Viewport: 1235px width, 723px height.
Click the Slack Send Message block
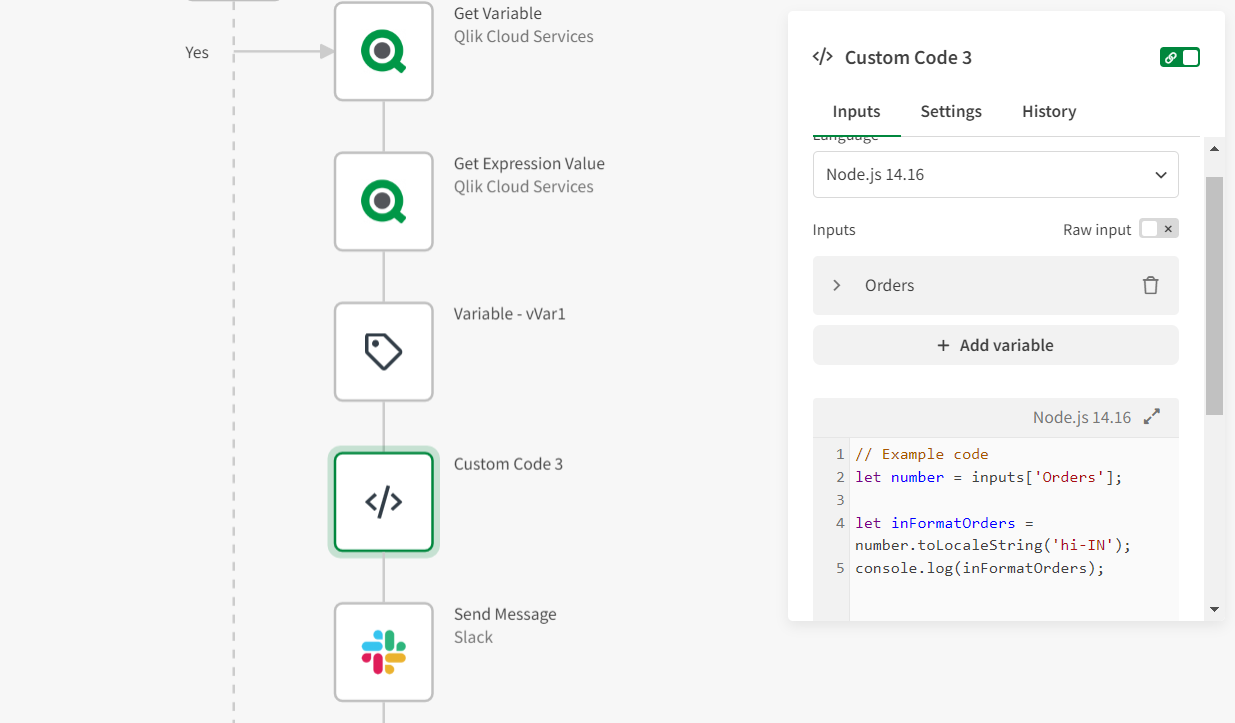(x=383, y=652)
